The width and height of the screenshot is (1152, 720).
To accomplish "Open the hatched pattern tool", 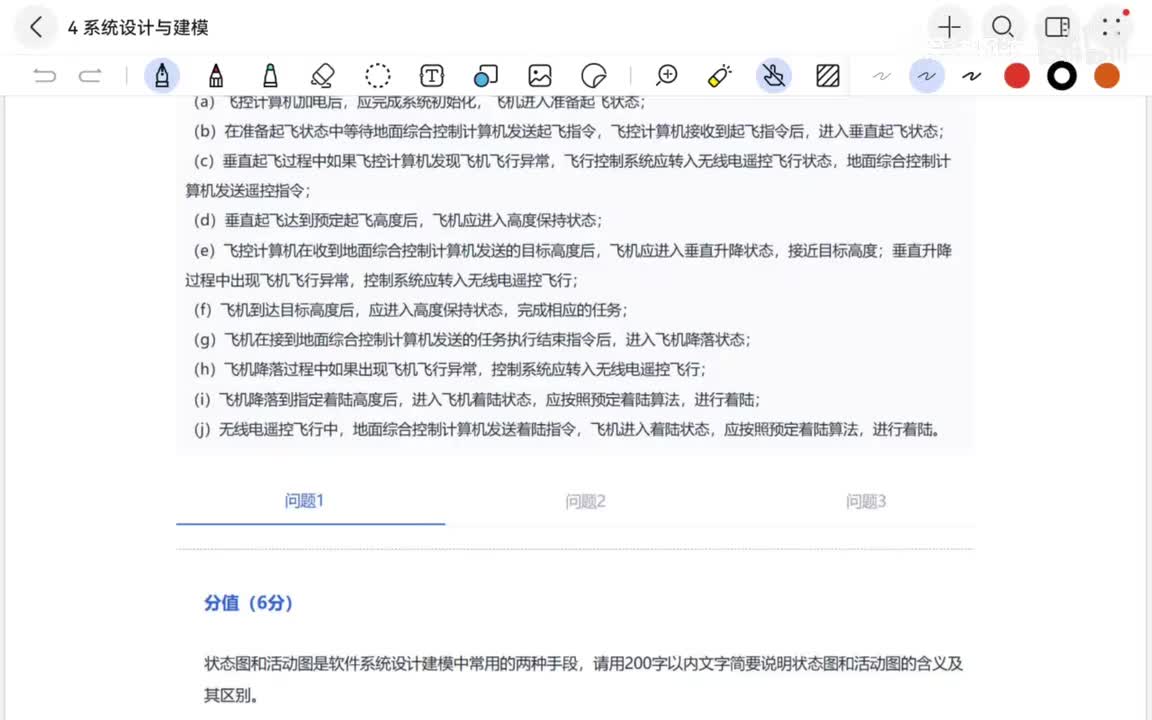I will tap(828, 75).
